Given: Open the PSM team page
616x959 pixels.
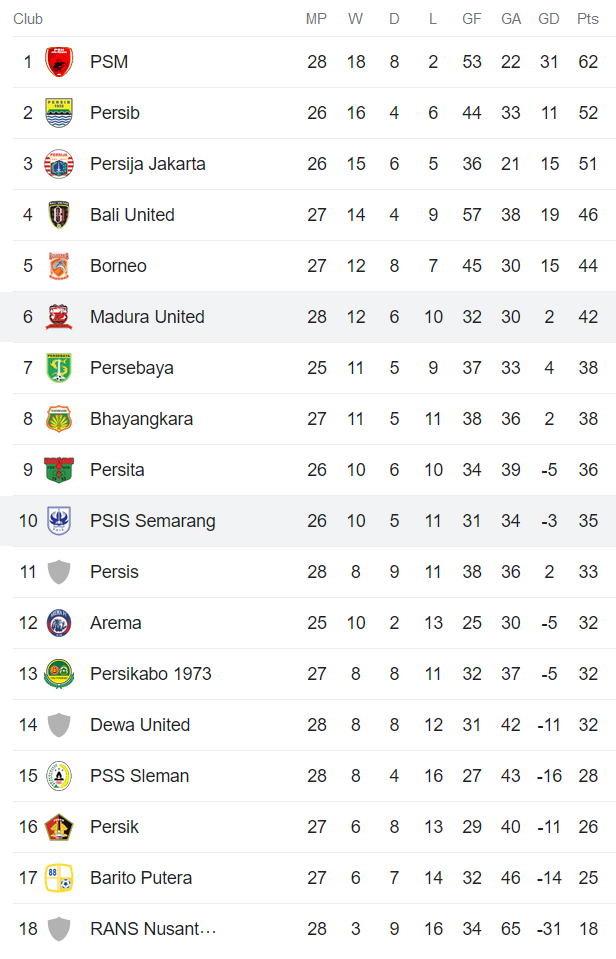Looking at the screenshot, I should click(108, 61).
